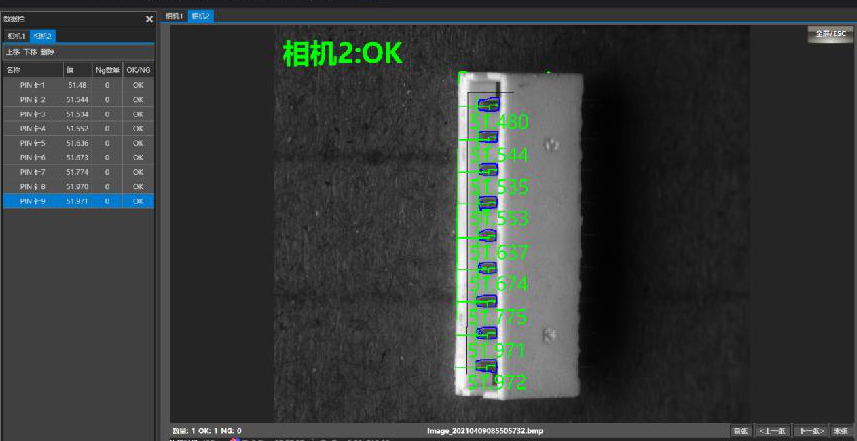
Task: Click the OK status of PIN 1 row
Action: click(138, 85)
